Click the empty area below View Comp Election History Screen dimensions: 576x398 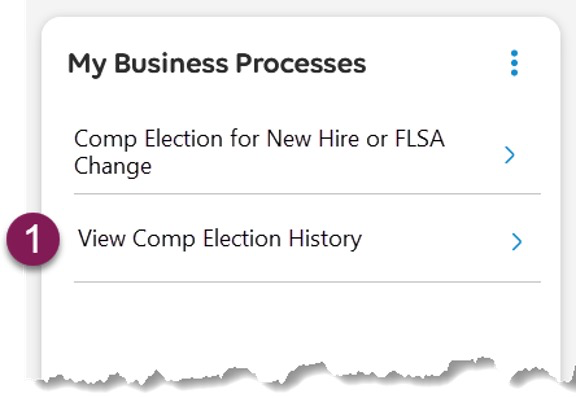pos(307,323)
